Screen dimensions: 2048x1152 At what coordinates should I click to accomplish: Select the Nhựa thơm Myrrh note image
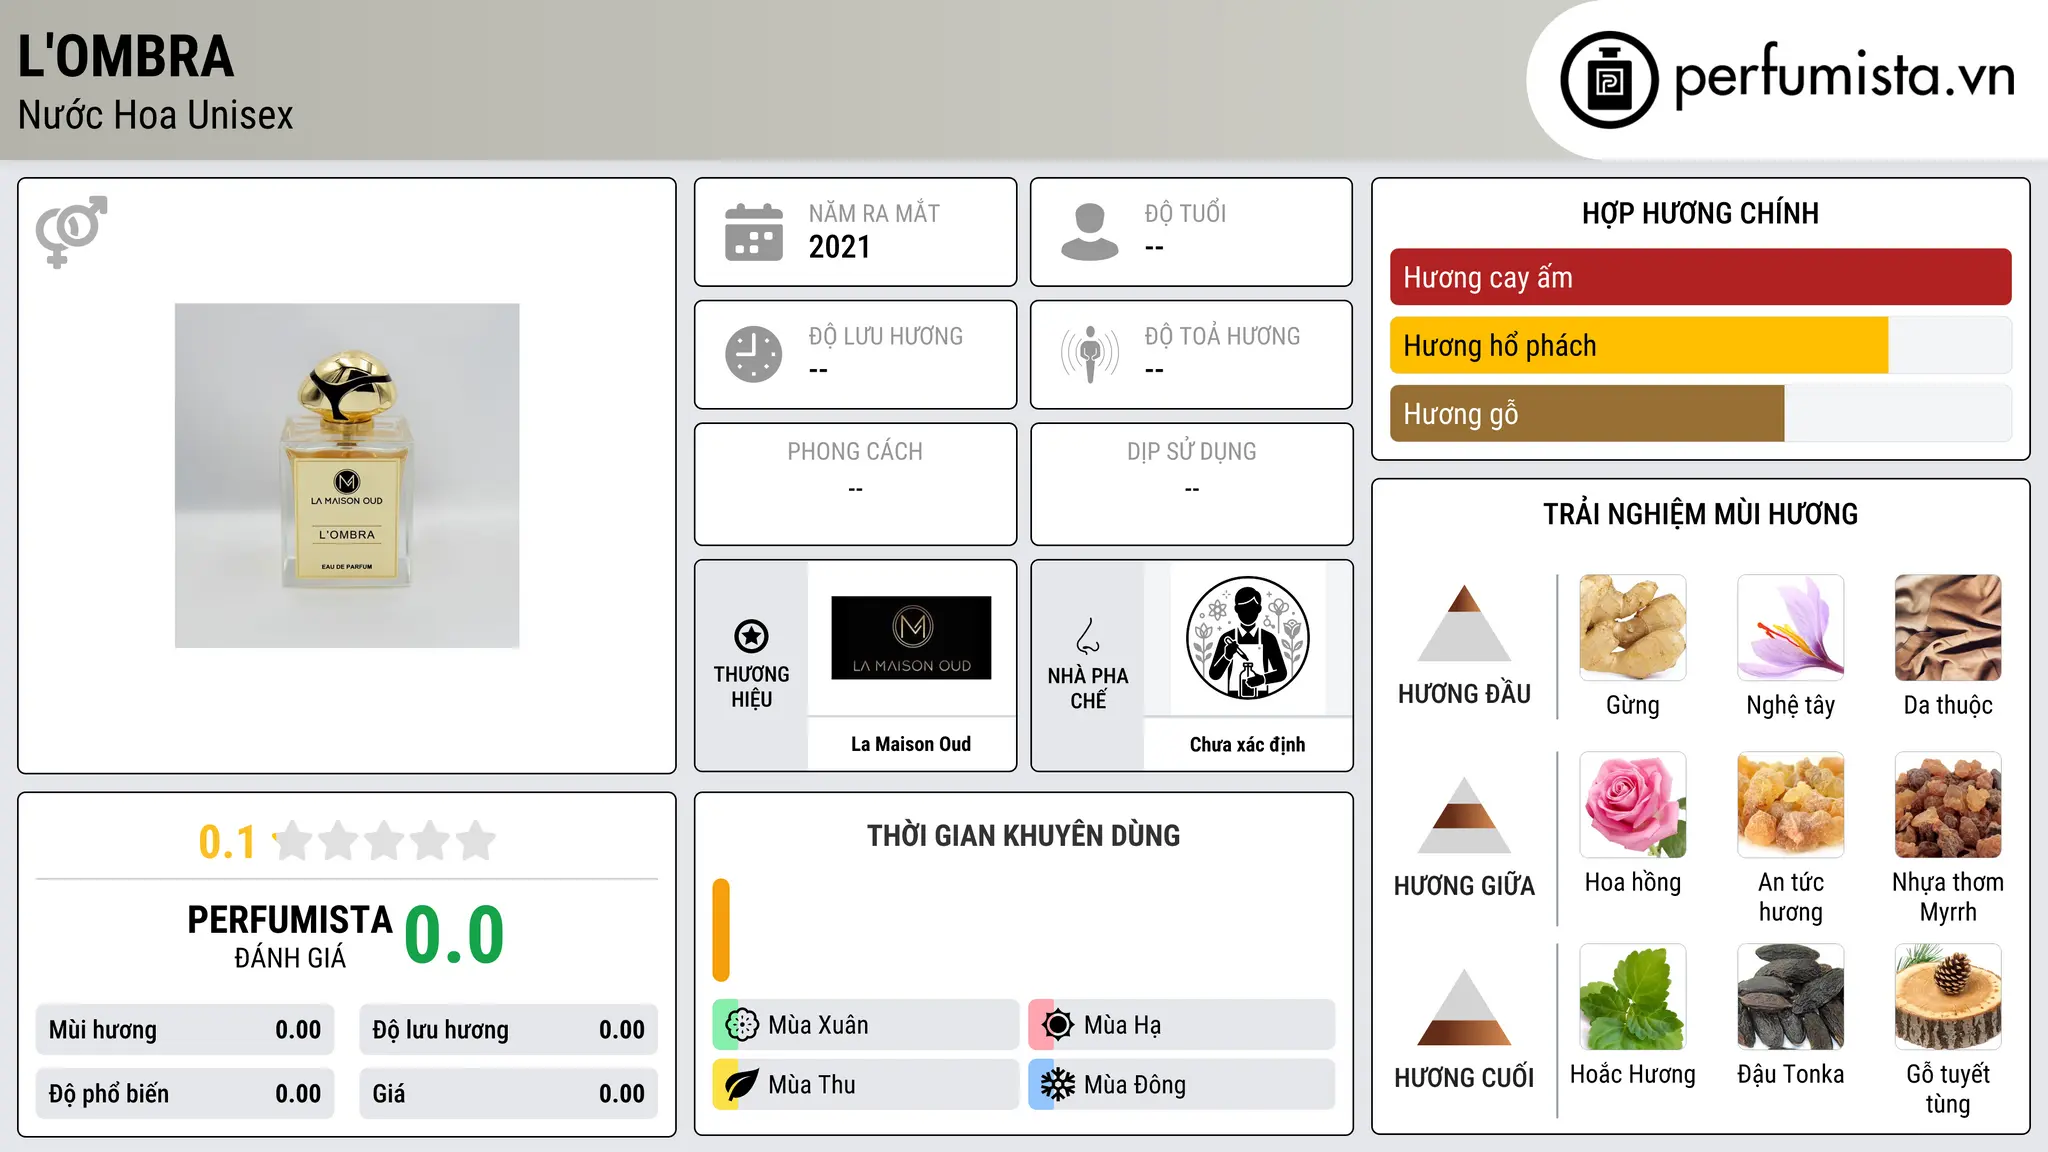point(1948,805)
